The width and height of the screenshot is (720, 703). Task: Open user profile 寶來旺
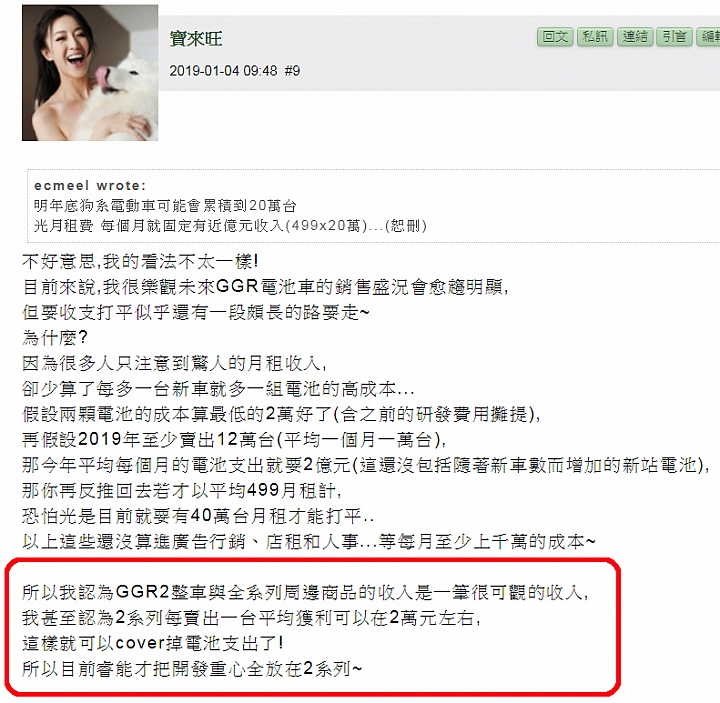point(196,39)
